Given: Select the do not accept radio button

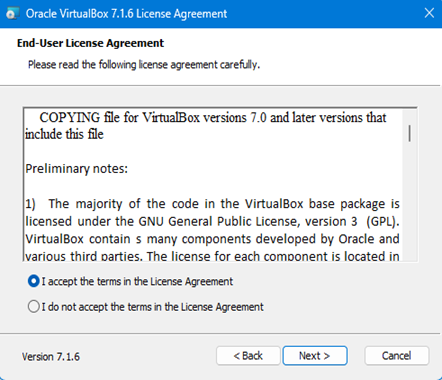Looking at the screenshot, I should pos(33,307).
